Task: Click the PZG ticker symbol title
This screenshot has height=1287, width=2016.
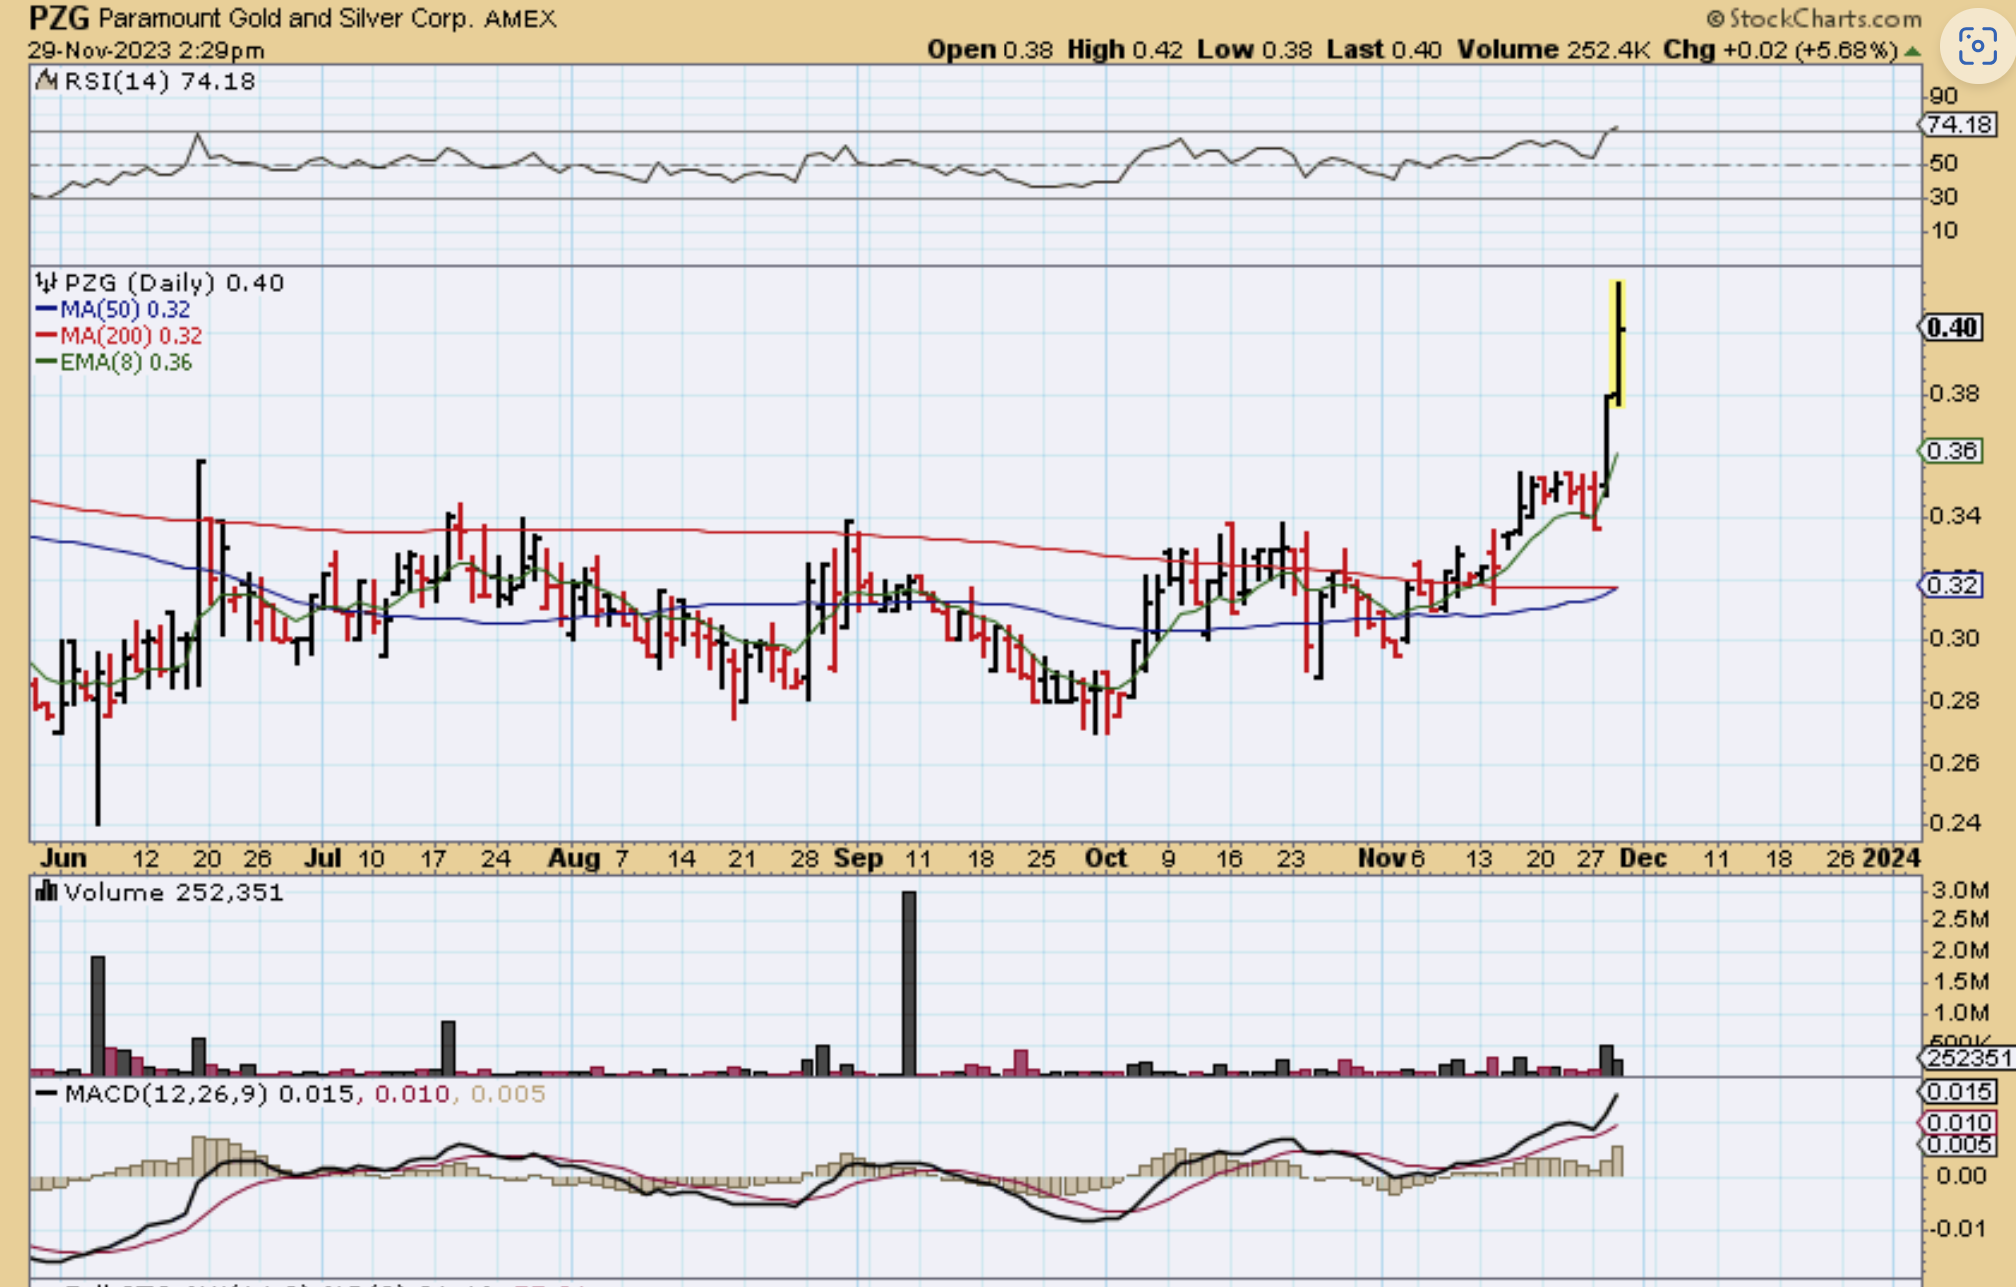Action: (x=59, y=18)
